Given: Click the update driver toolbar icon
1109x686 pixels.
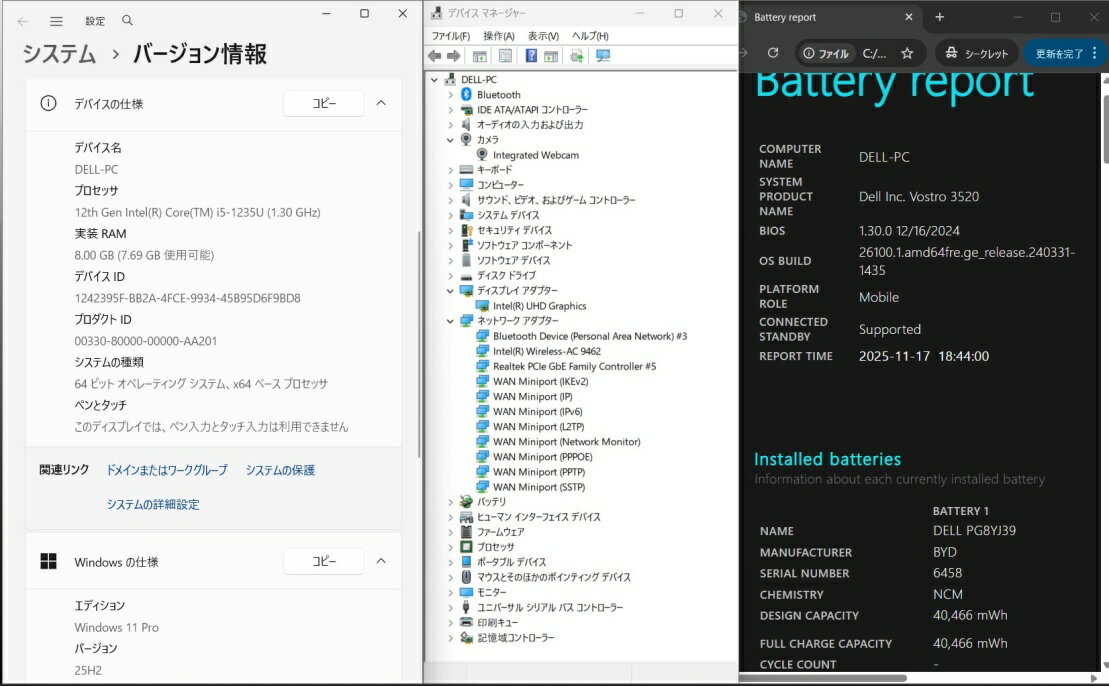Looking at the screenshot, I should coord(577,56).
